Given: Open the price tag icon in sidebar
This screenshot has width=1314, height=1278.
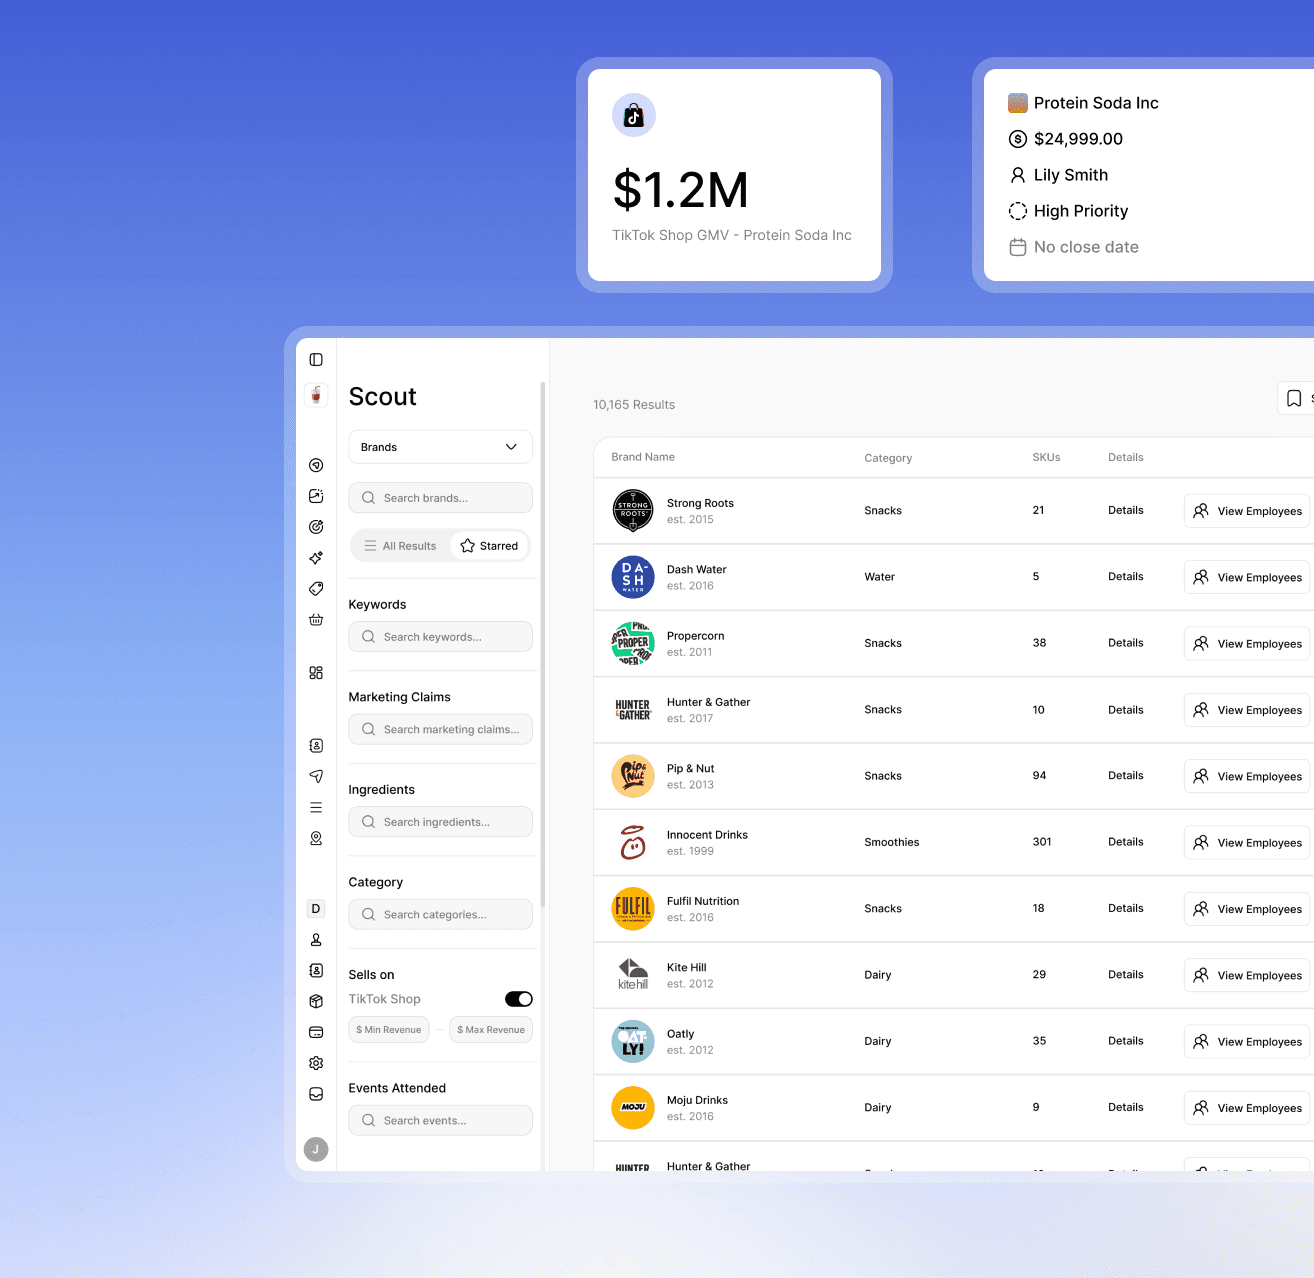Looking at the screenshot, I should pyautogui.click(x=316, y=589).
